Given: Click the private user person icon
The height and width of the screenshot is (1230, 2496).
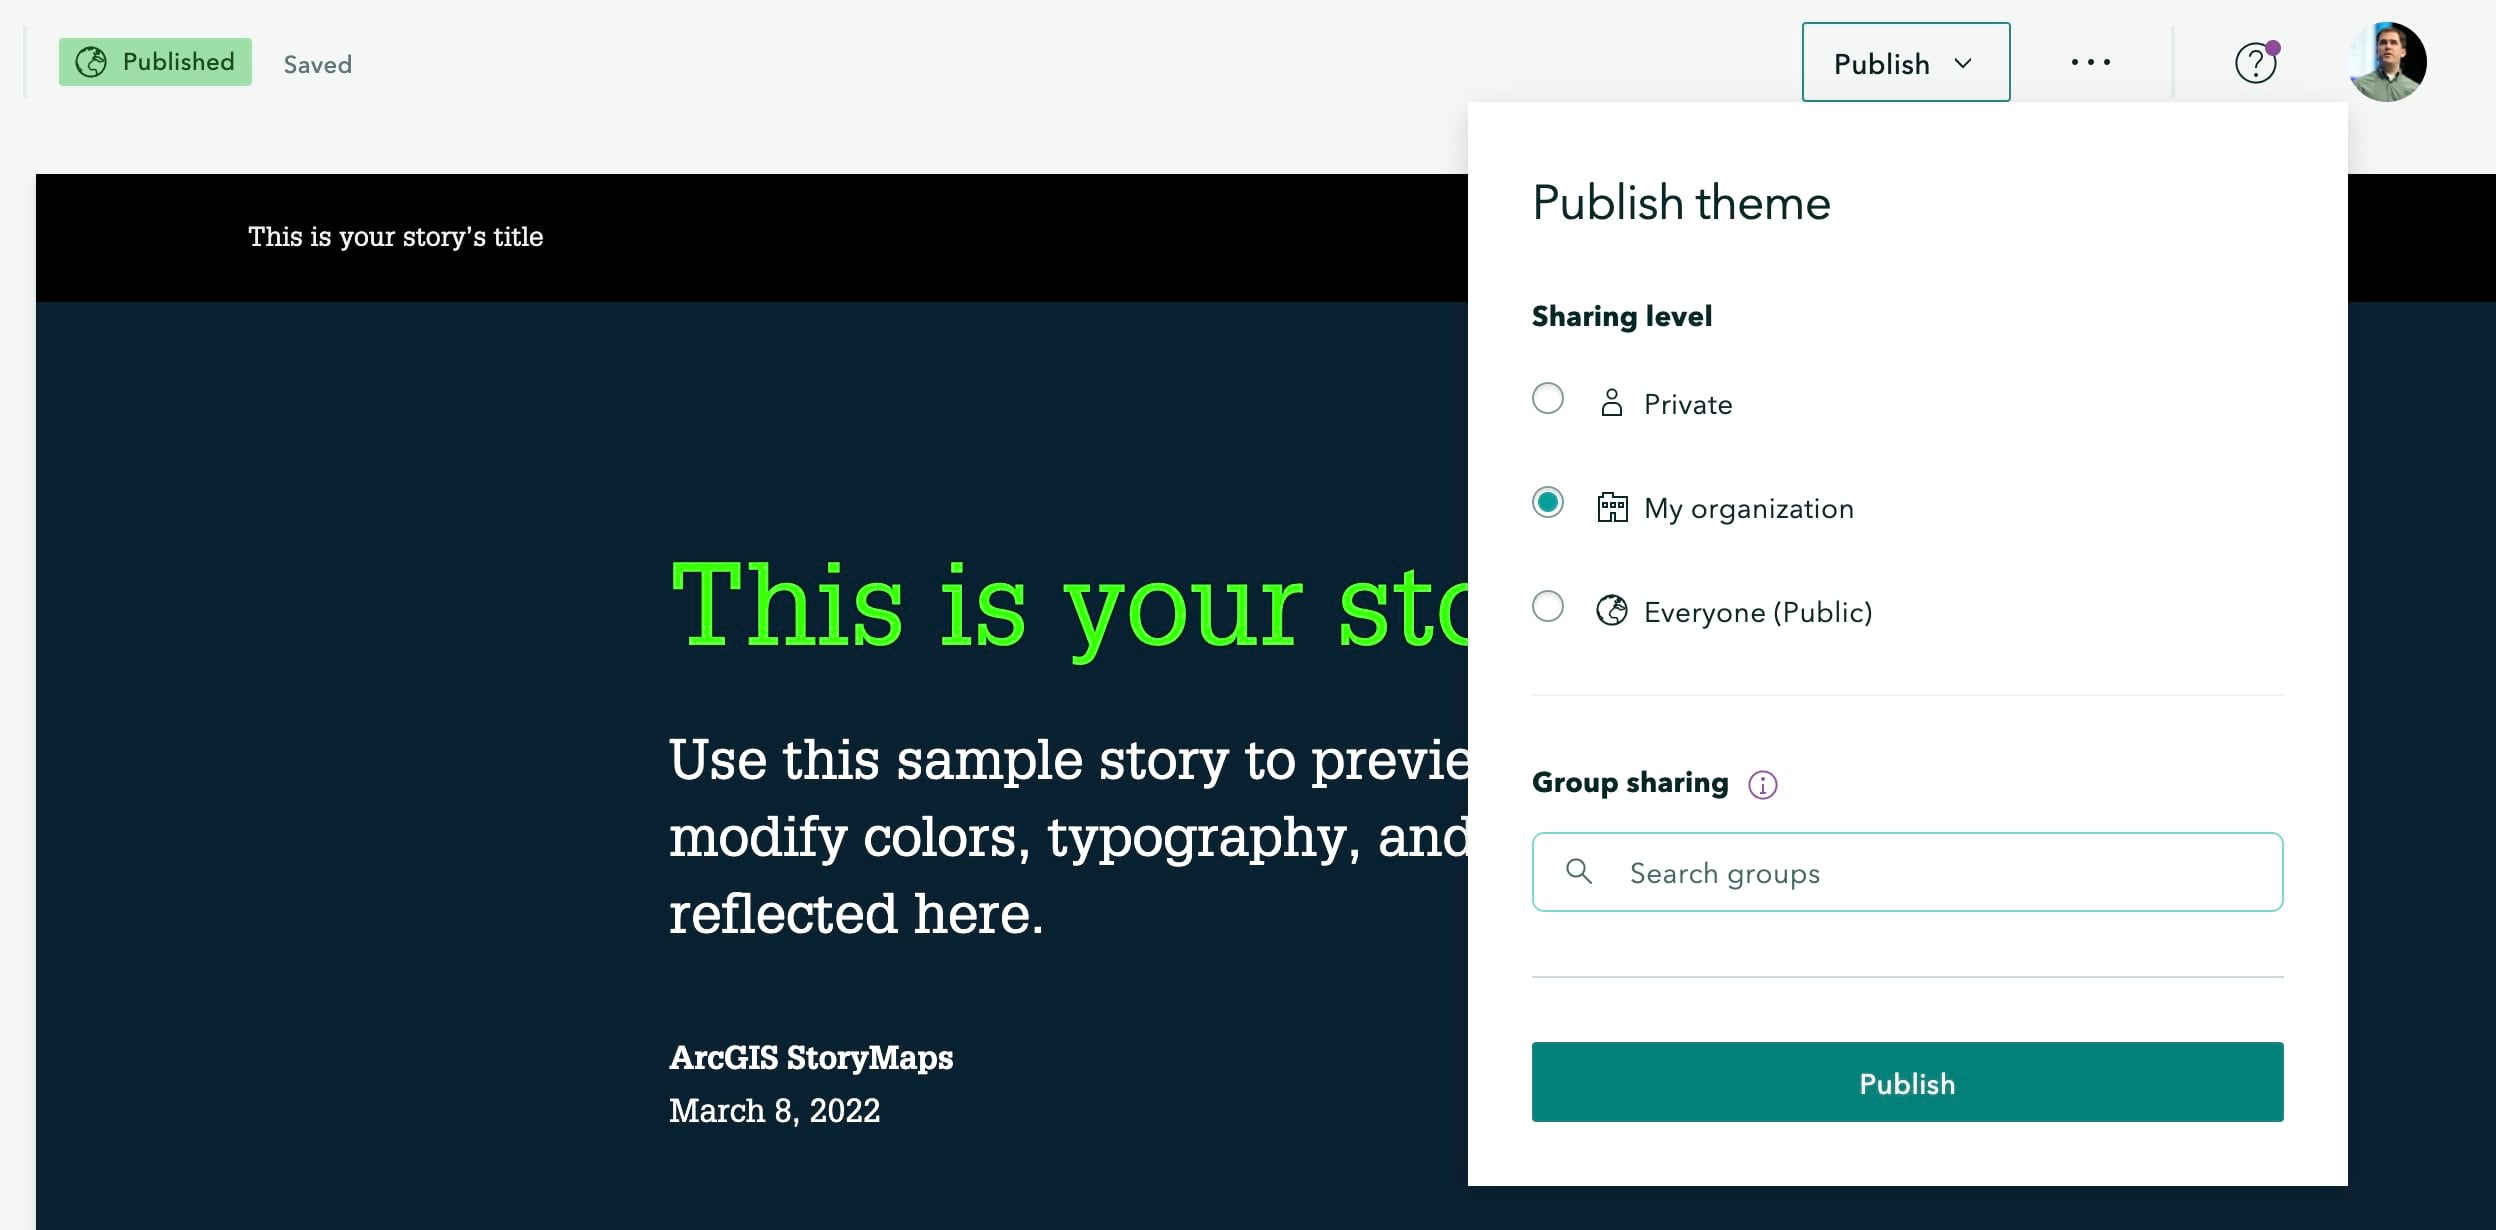Looking at the screenshot, I should coord(1611,403).
